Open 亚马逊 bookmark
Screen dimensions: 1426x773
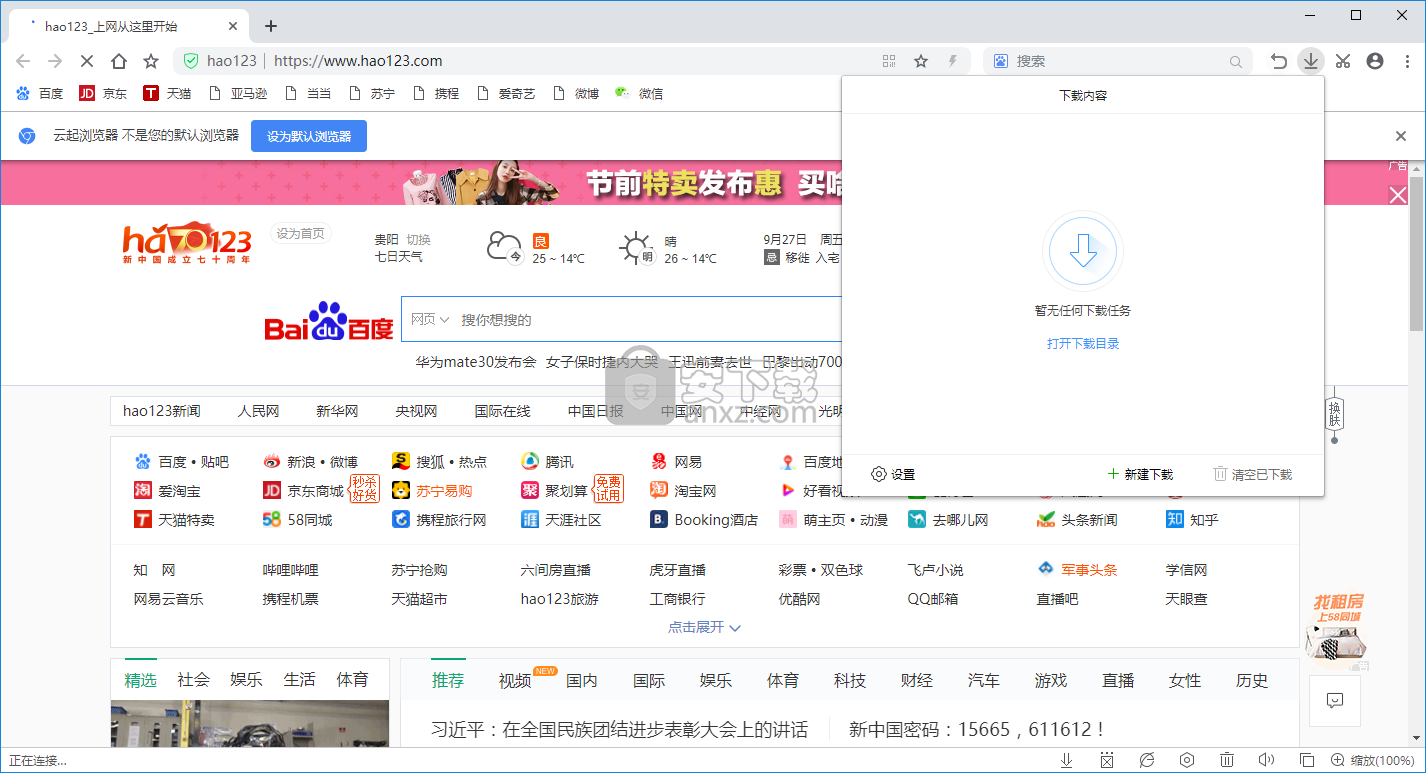coord(239,93)
